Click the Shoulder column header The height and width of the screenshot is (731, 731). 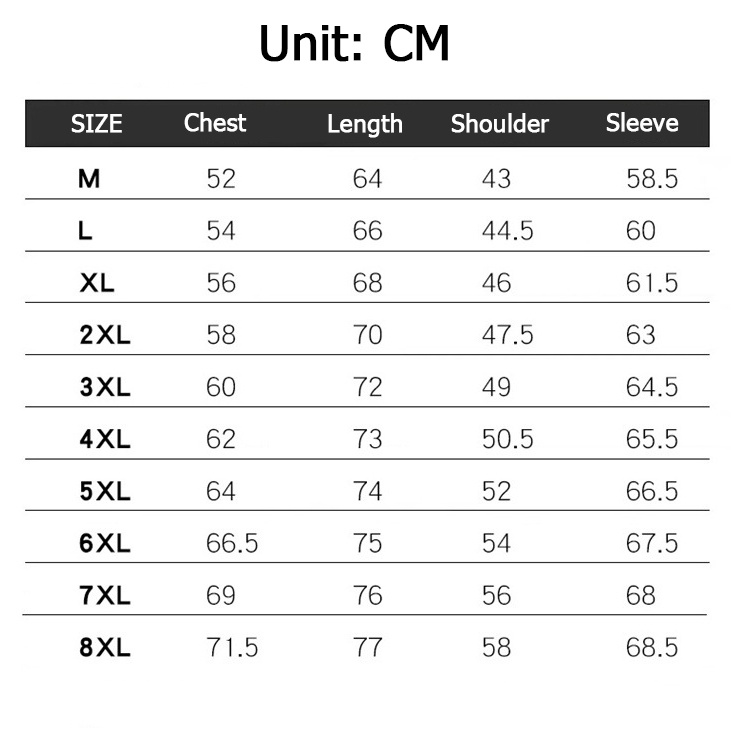500,124
